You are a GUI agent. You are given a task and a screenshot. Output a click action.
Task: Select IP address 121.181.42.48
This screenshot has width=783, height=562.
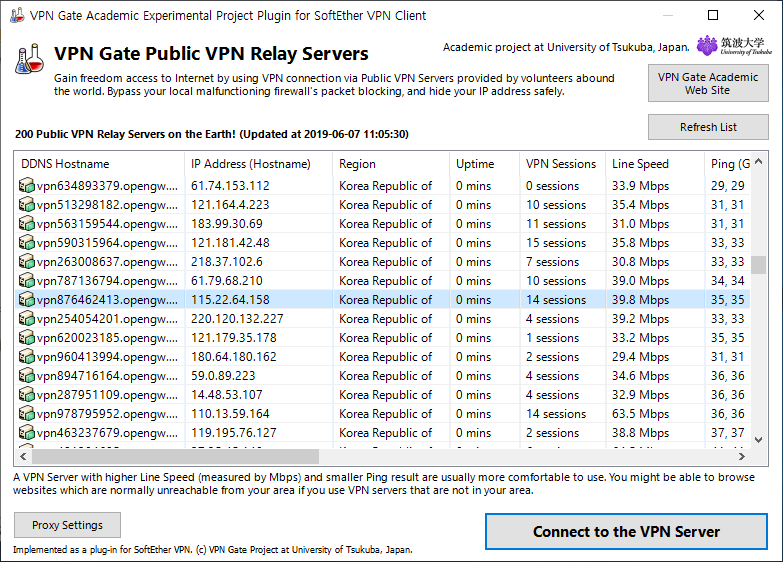click(x=230, y=243)
